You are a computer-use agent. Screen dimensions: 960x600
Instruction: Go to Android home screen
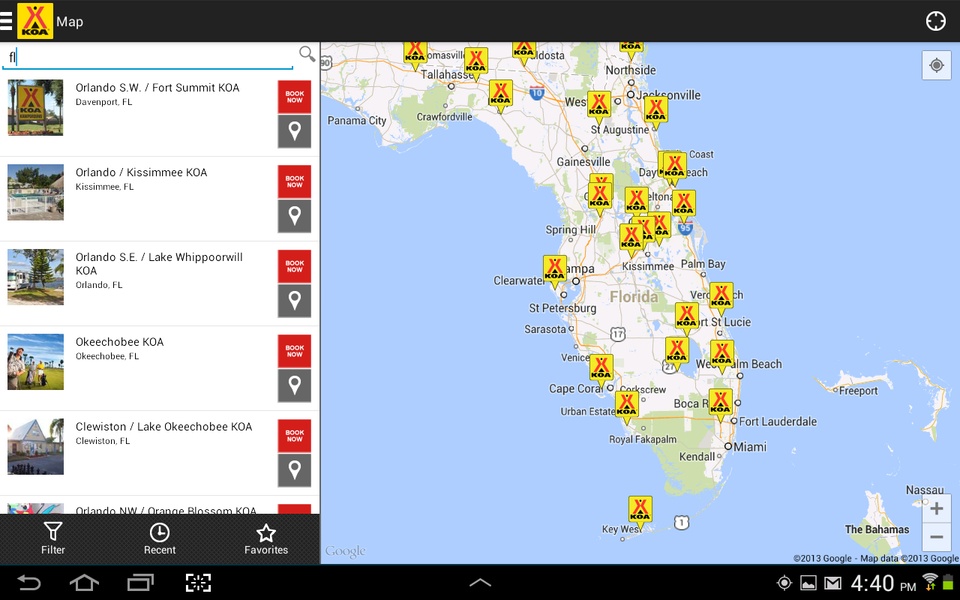(x=84, y=583)
